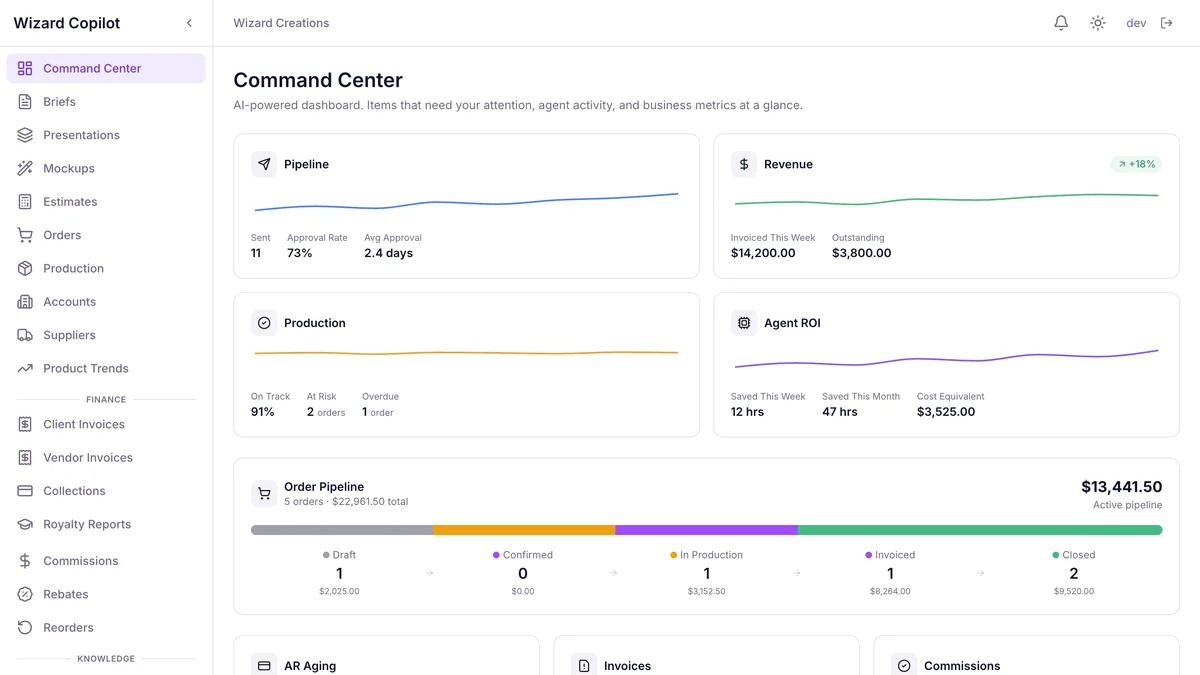Click the Mockups magic wand icon
Image resolution: width=1200 pixels, height=675 pixels.
tap(25, 168)
